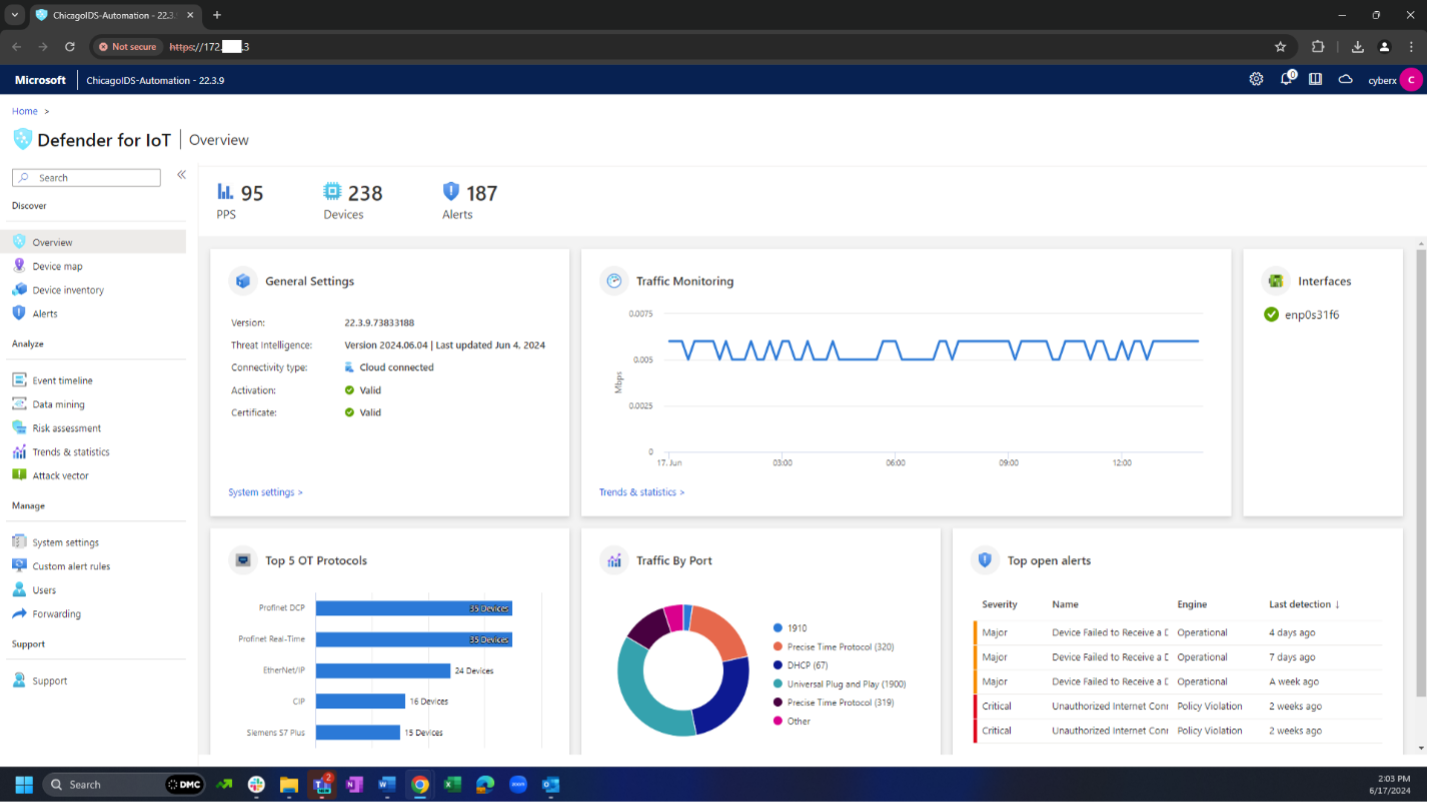Click the Profinet DCP bar
1430x806 pixels.
coord(414,608)
